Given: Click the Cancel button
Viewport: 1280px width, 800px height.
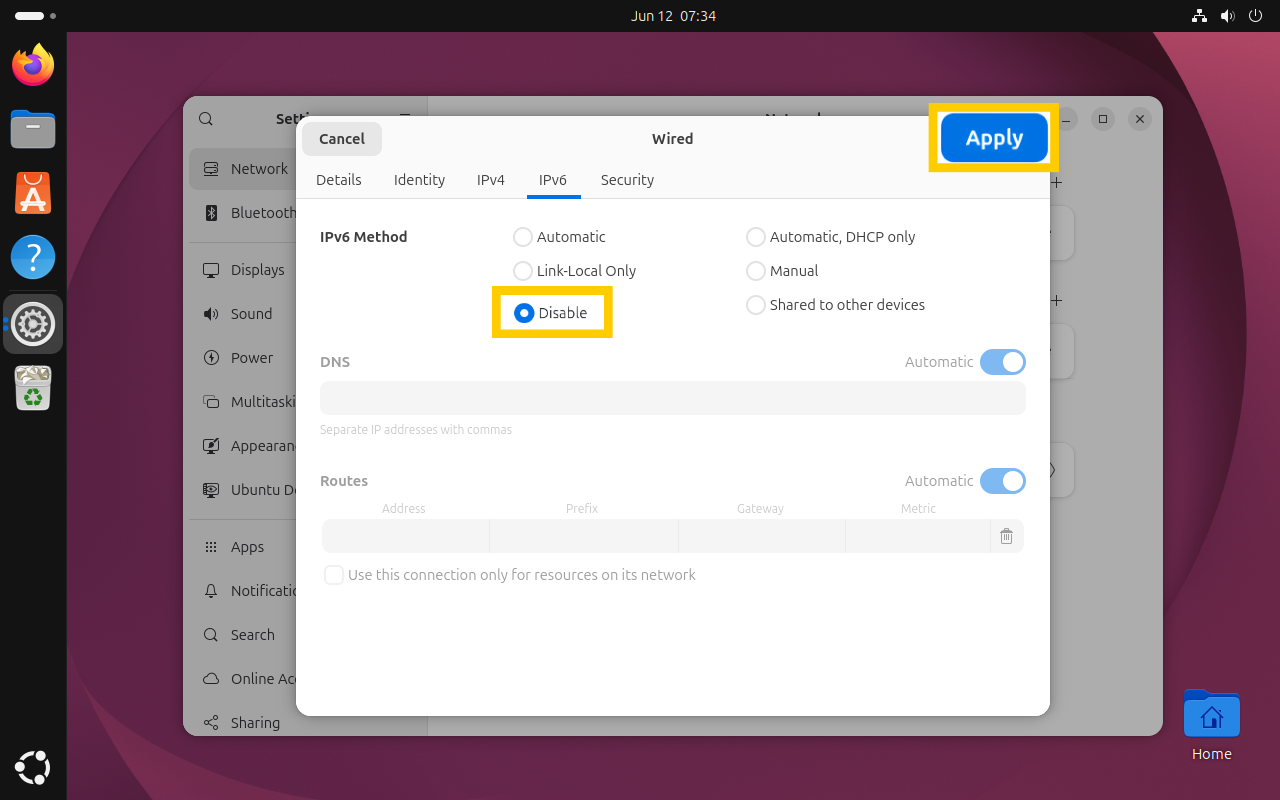Looking at the screenshot, I should pyautogui.click(x=342, y=139).
